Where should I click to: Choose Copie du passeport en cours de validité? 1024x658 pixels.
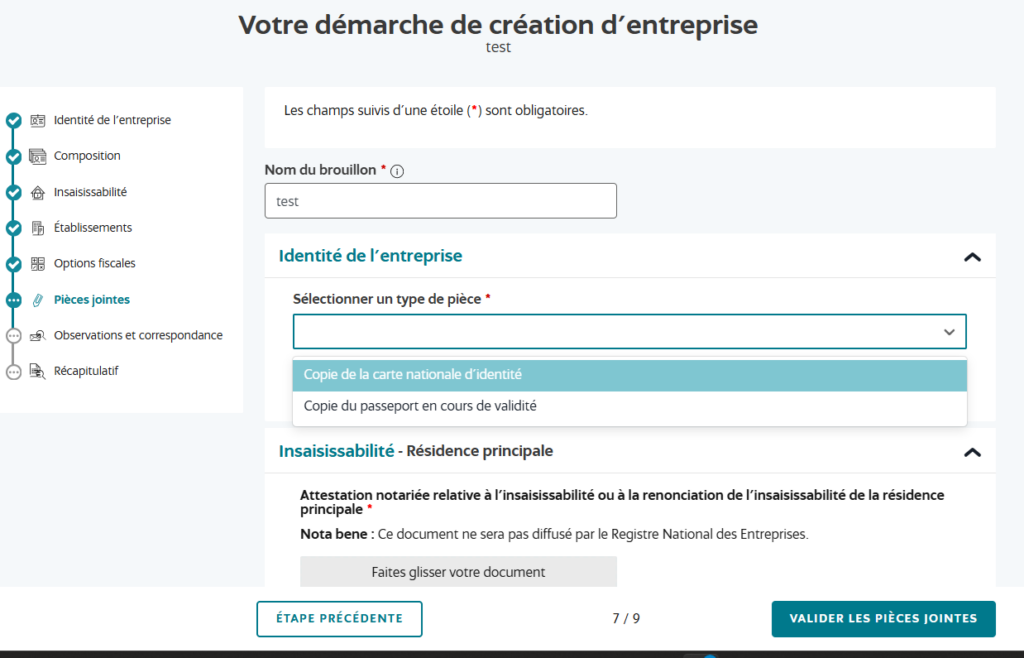click(630, 407)
